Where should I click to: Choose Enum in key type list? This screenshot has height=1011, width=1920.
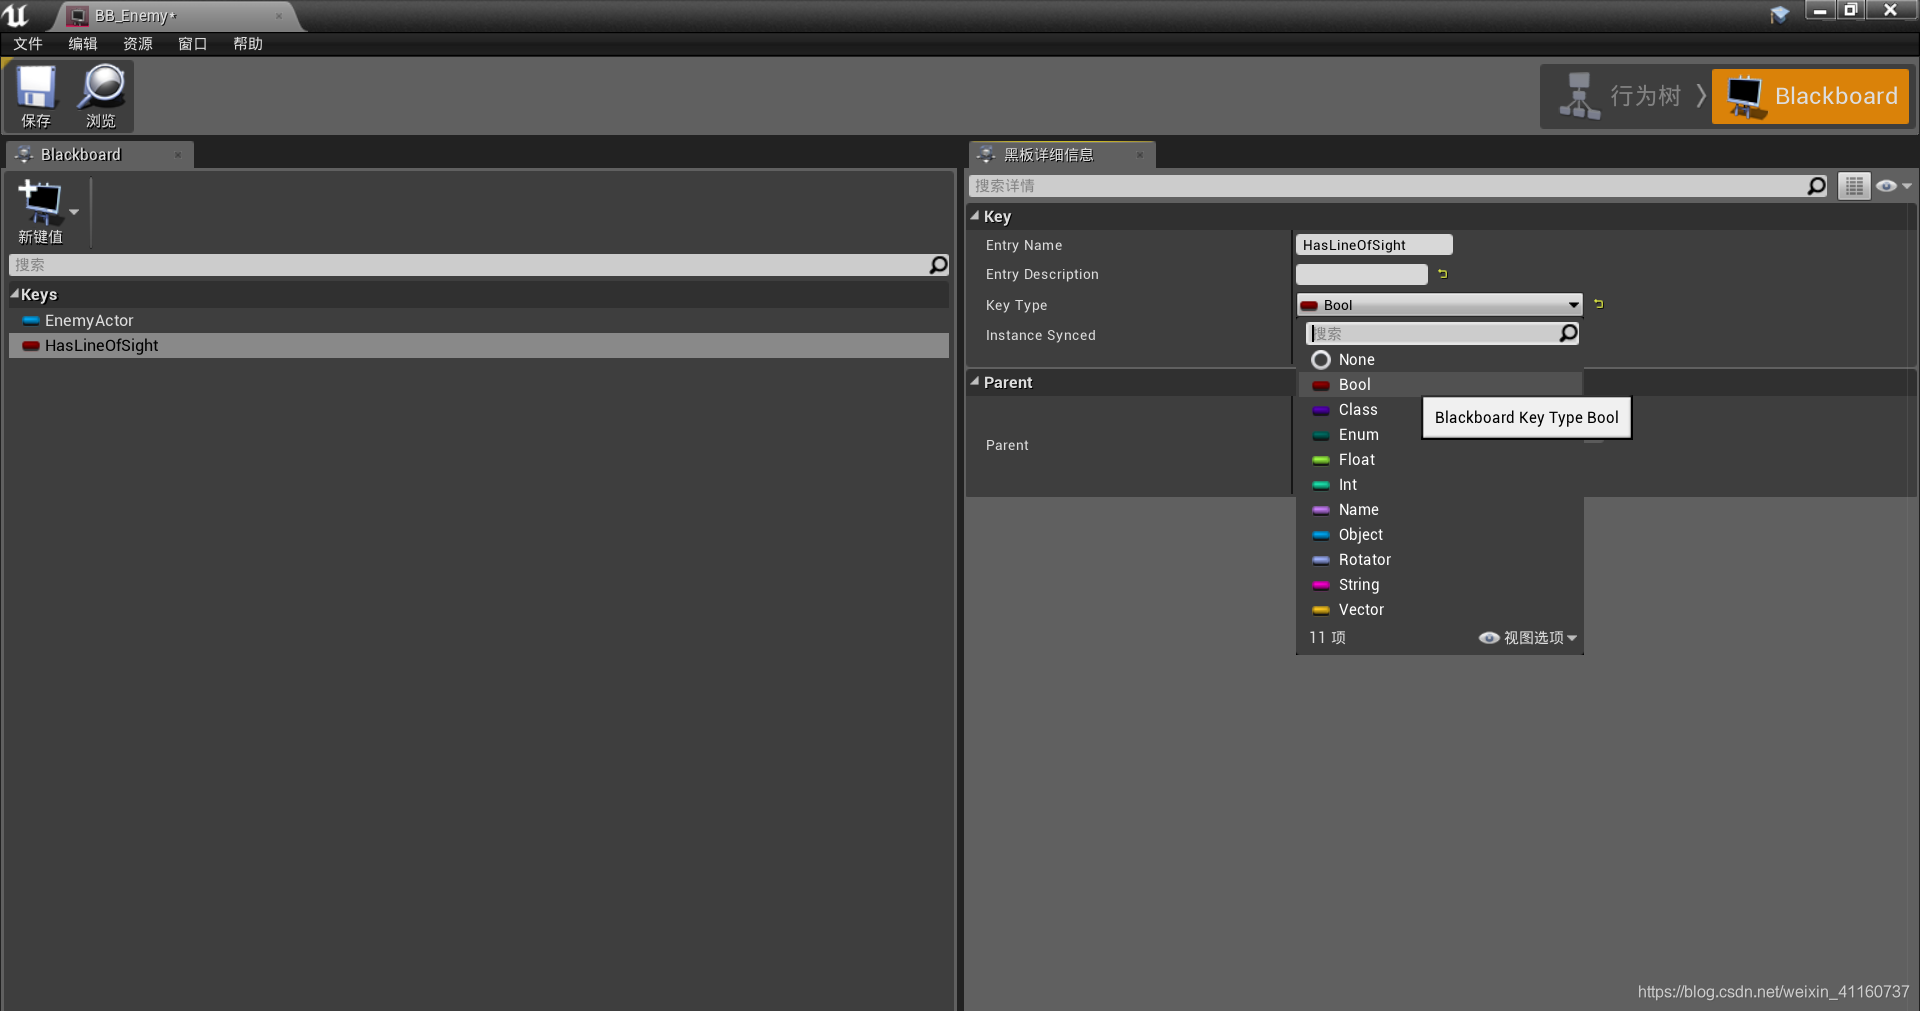(1358, 434)
